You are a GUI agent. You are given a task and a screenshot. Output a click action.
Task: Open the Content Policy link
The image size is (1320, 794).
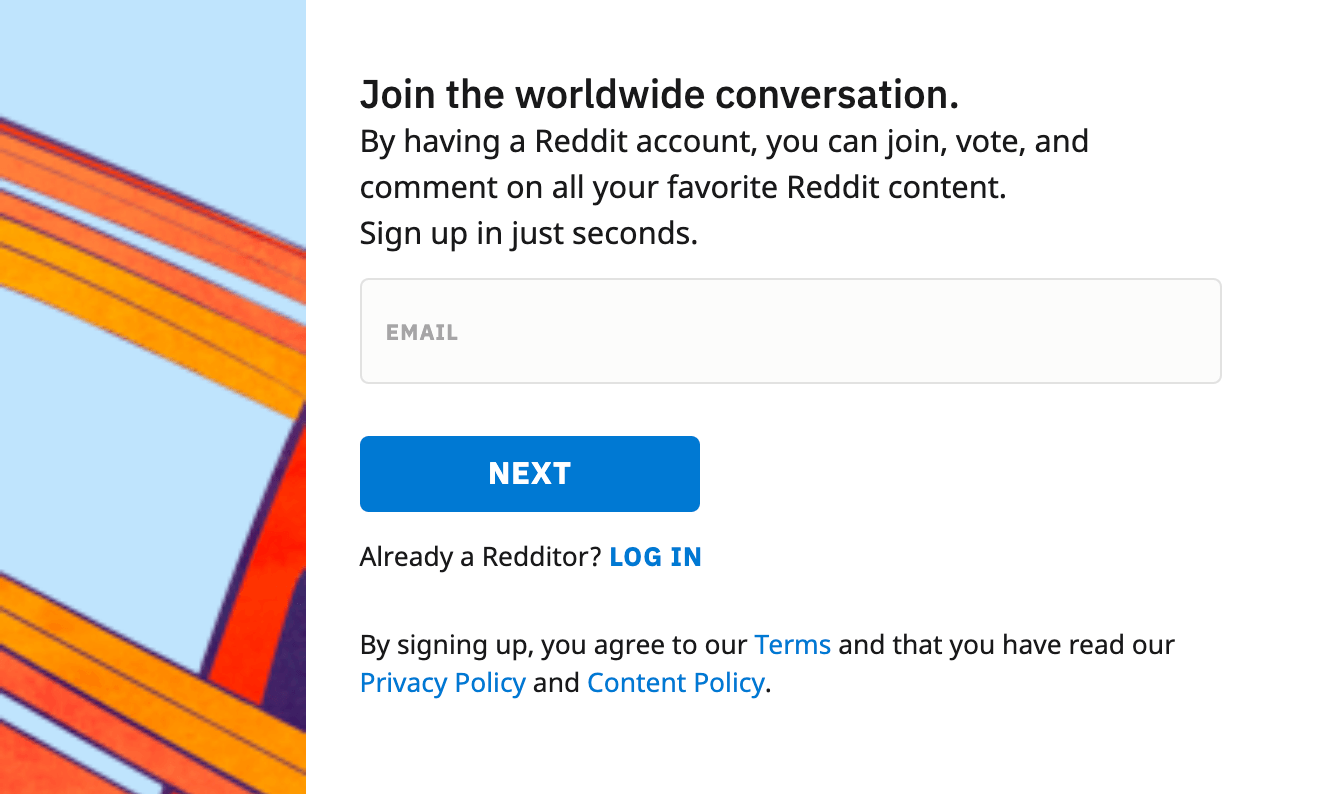click(675, 683)
